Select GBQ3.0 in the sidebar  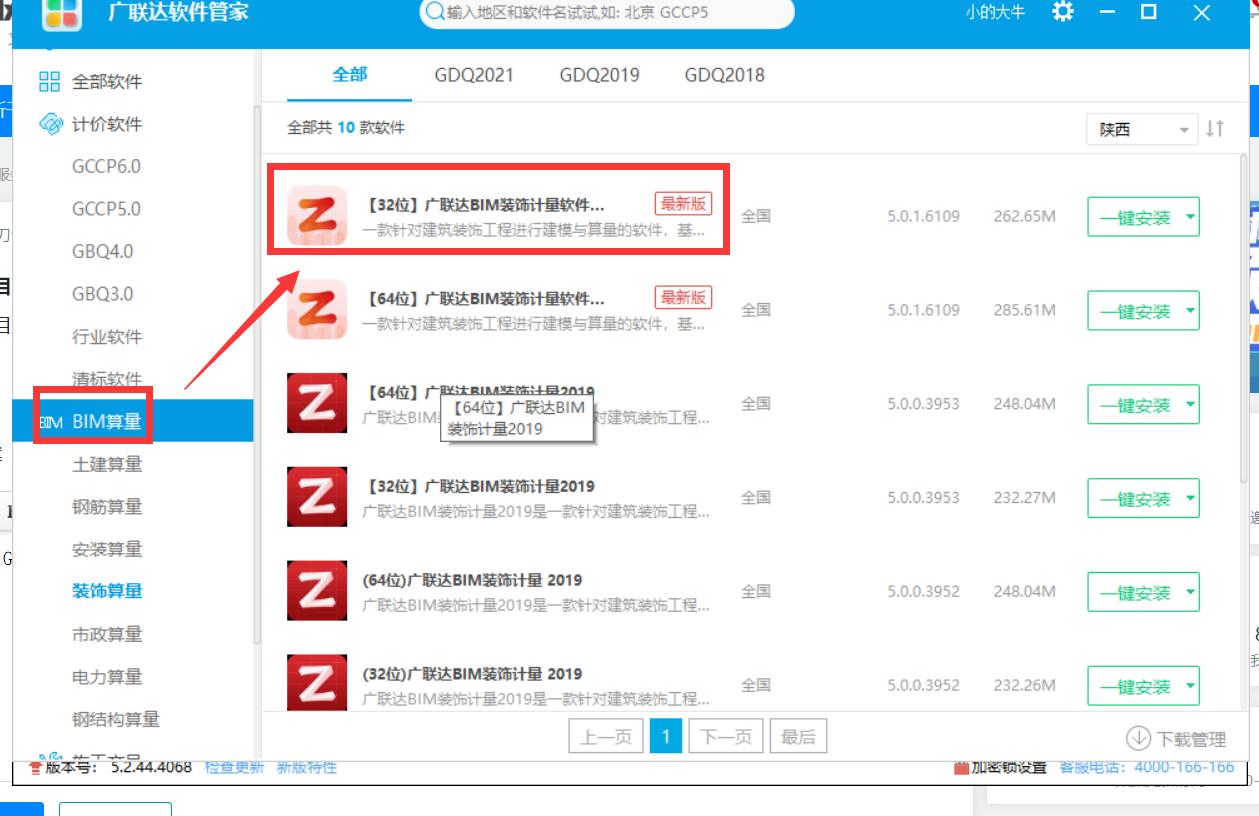pyautogui.click(x=102, y=294)
